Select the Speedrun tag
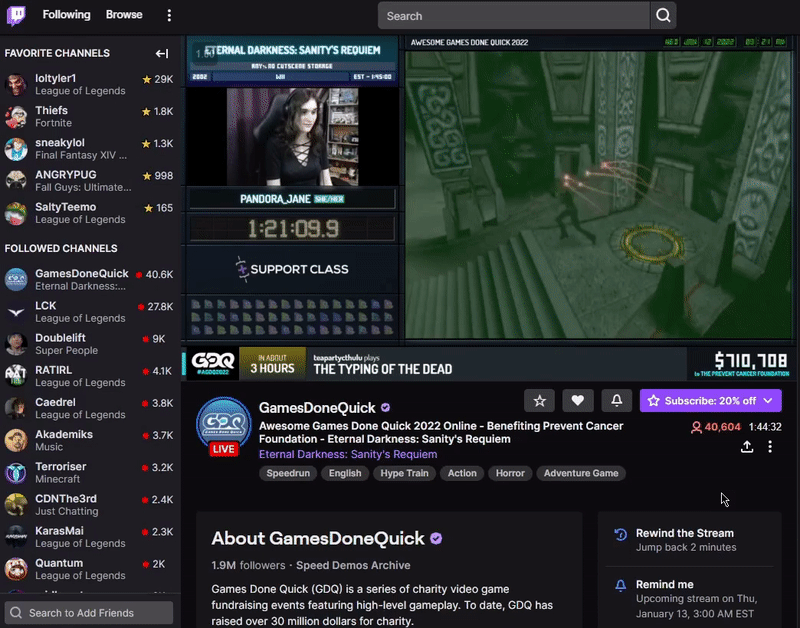This screenshot has height=628, width=800. [288, 473]
